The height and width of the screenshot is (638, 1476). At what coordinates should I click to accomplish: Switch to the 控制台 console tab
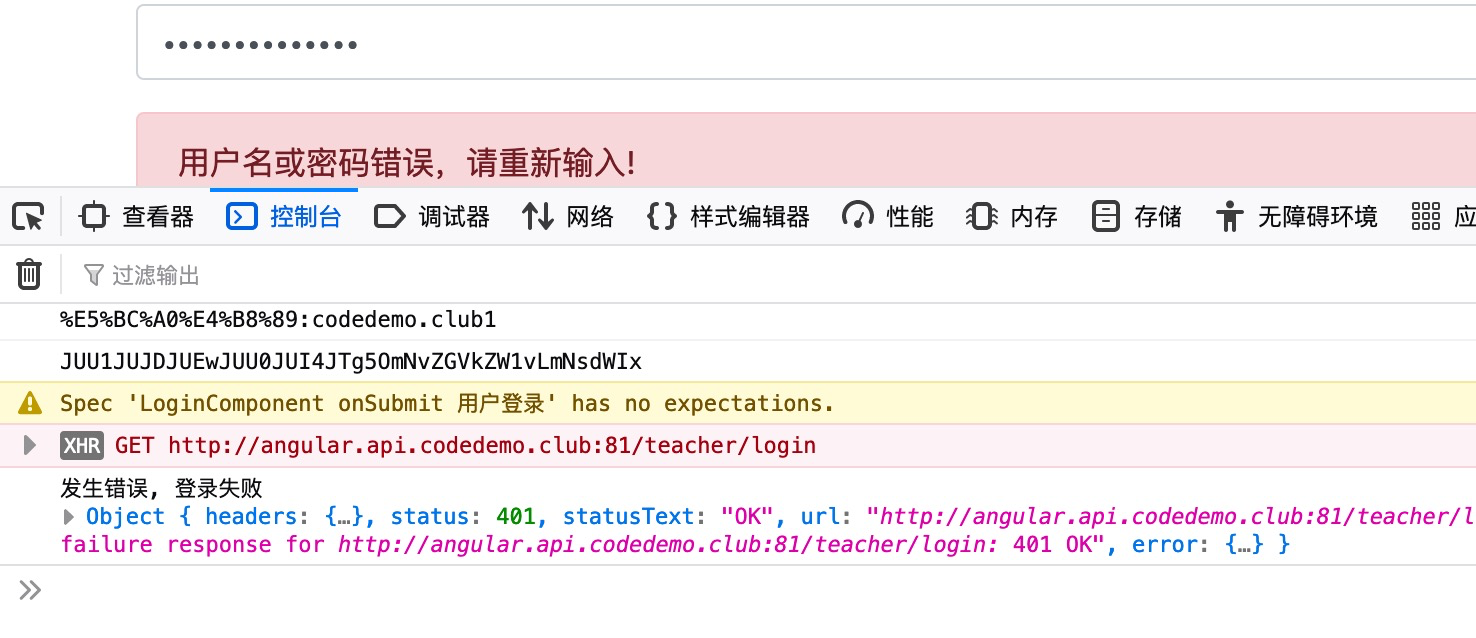click(x=284, y=216)
